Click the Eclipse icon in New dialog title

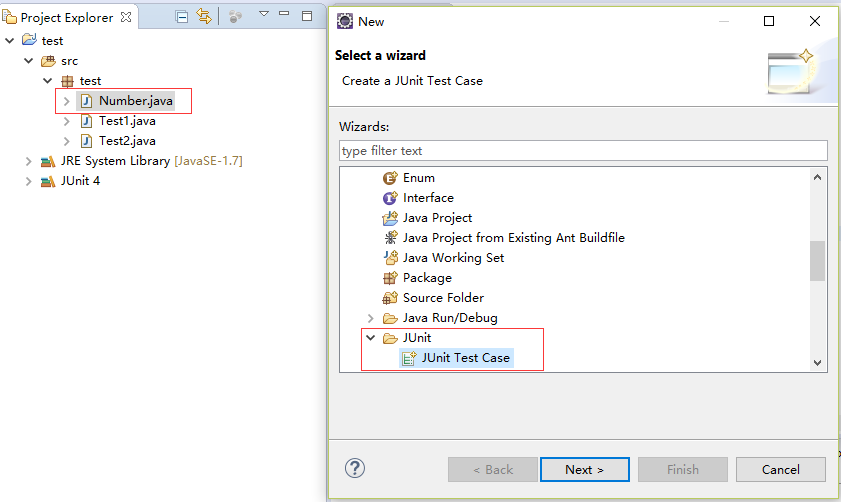(x=344, y=21)
